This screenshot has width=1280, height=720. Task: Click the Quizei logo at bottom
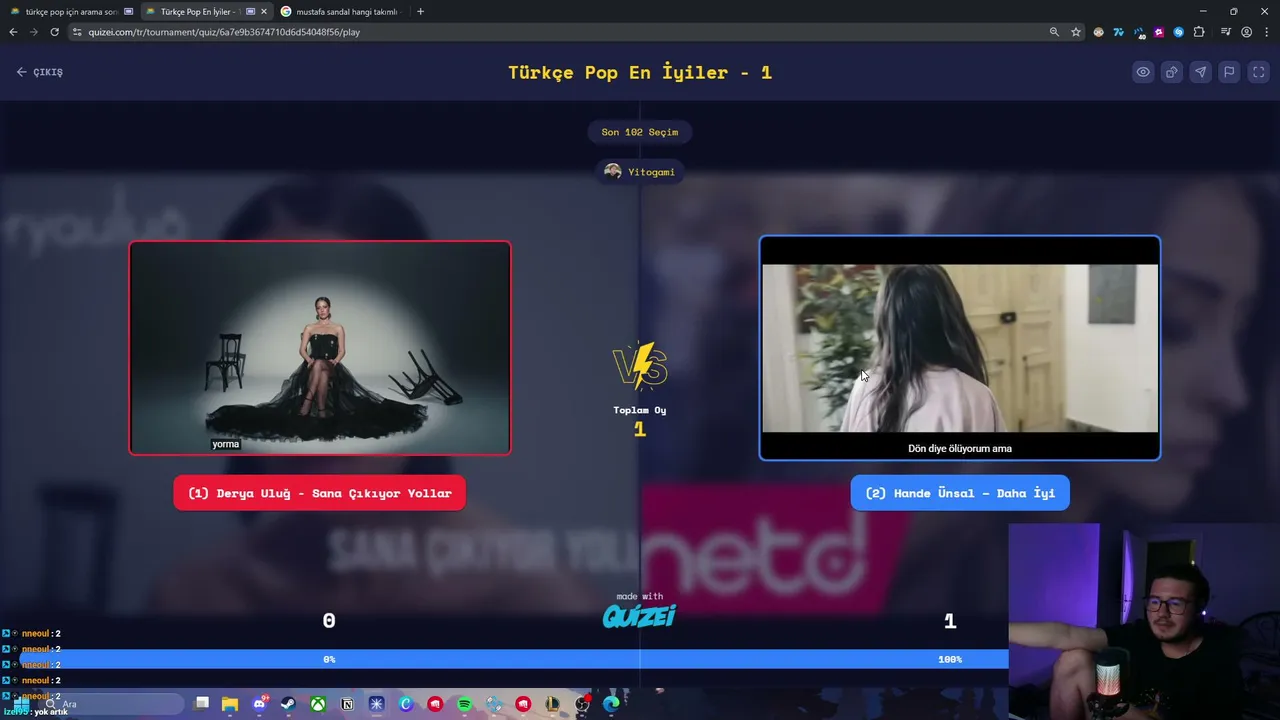coord(640,616)
